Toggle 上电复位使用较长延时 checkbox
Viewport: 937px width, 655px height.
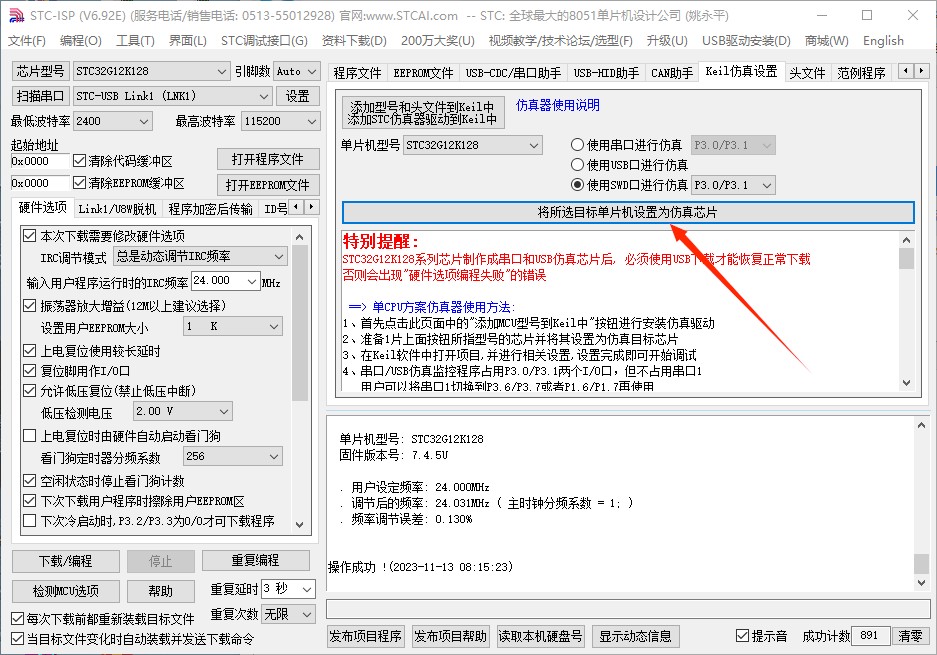pos(29,351)
